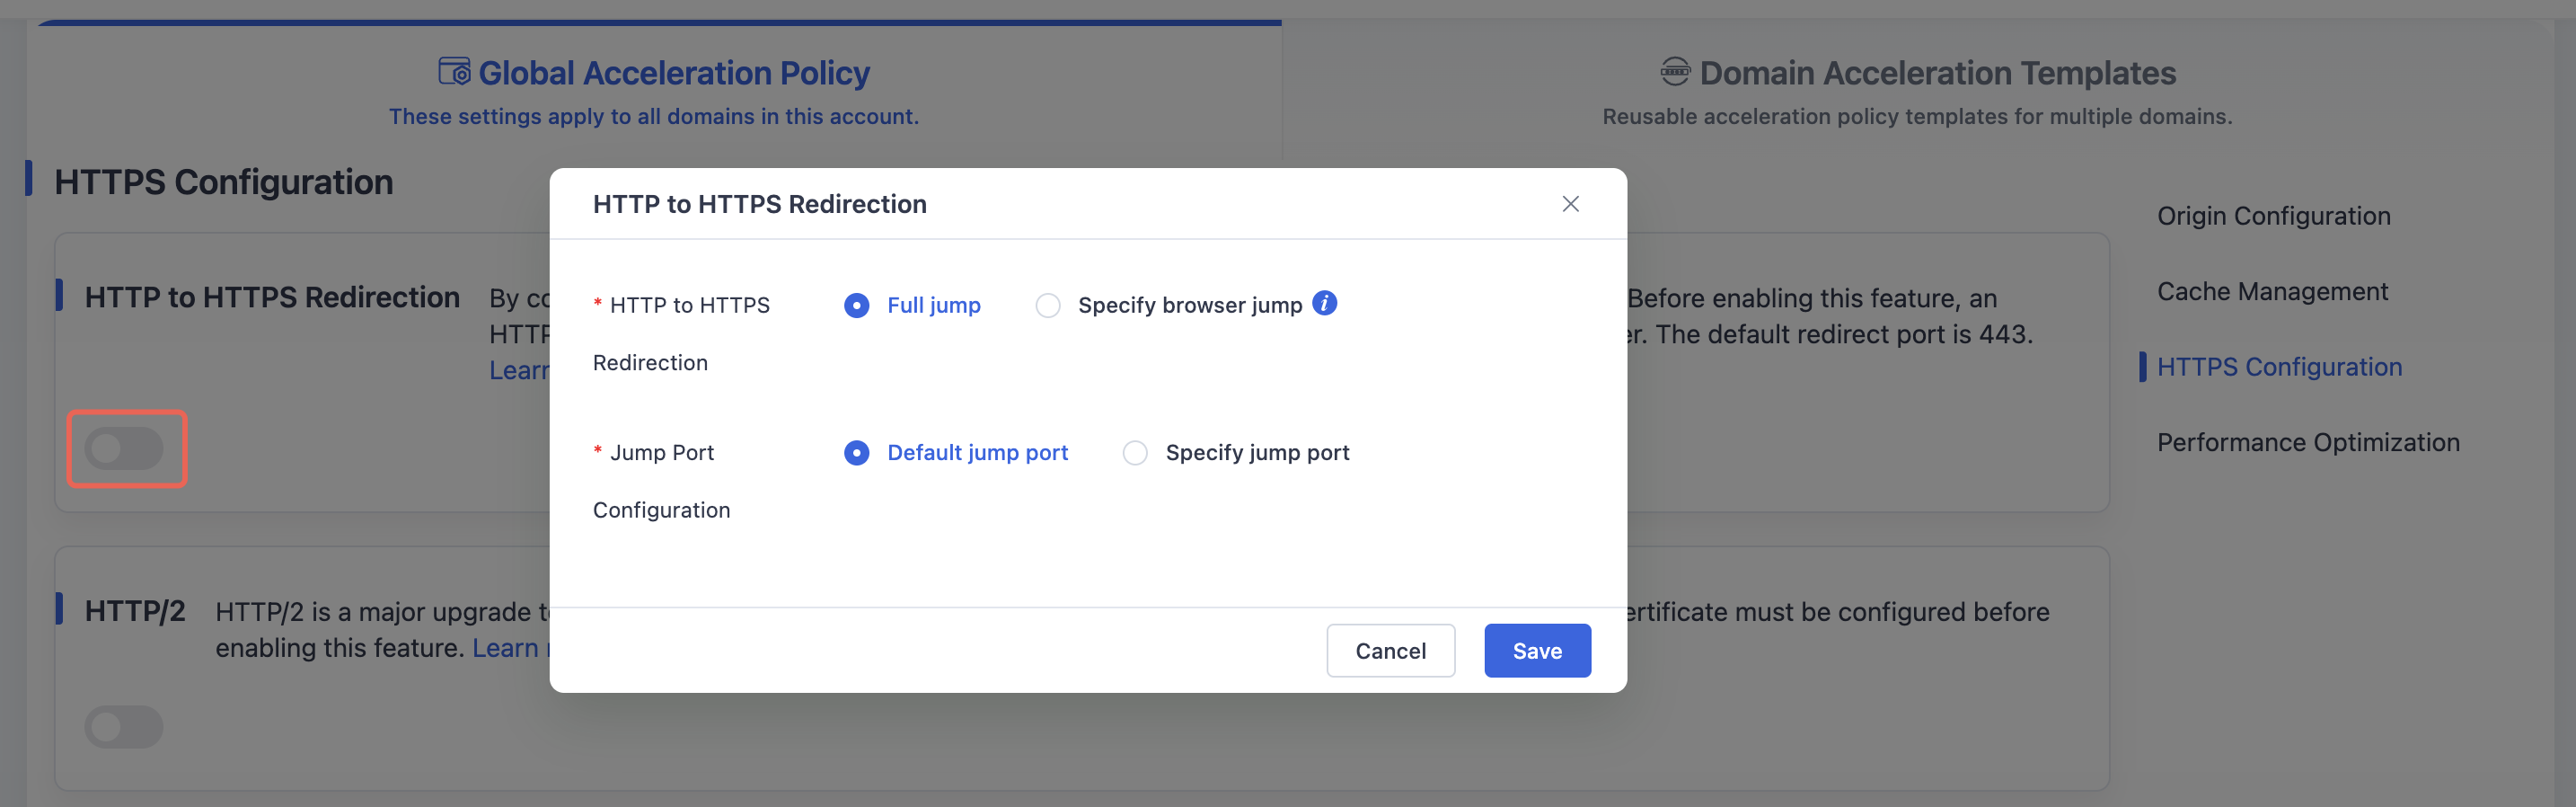This screenshot has height=807, width=2576.
Task: Click the Cancel button in the dialog
Action: click(x=1390, y=651)
